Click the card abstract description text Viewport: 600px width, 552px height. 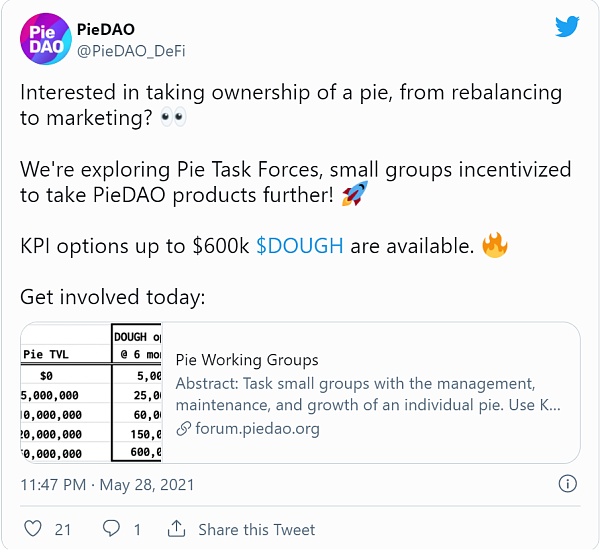[368, 394]
